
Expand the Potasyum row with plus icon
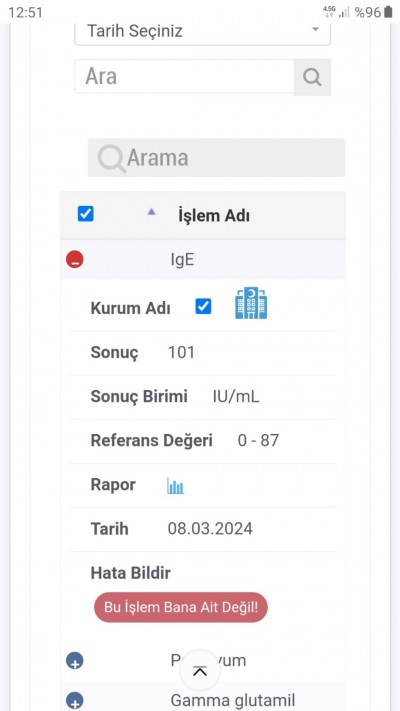click(x=75, y=662)
